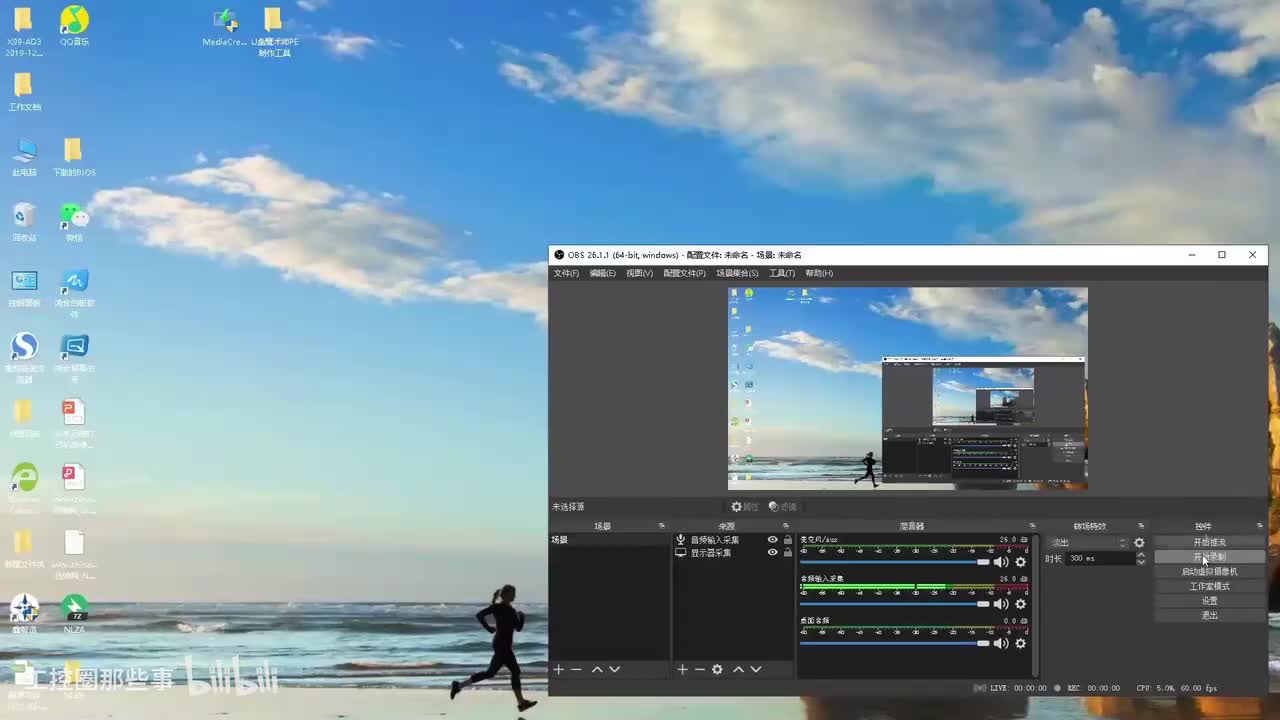Open the scene transition type dropdown
This screenshot has height=720, width=1280.
click(x=1088, y=543)
